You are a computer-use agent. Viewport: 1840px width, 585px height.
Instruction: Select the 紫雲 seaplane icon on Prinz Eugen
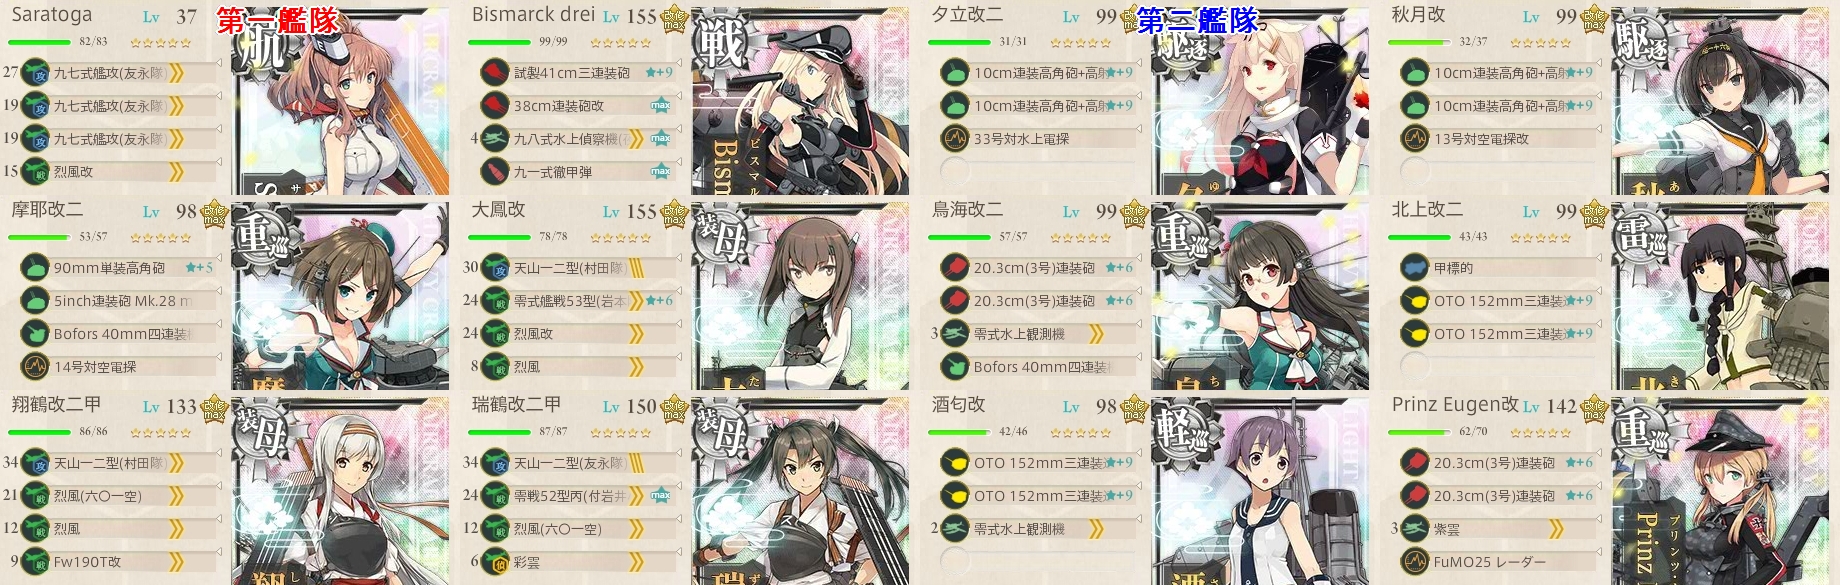1416,529
